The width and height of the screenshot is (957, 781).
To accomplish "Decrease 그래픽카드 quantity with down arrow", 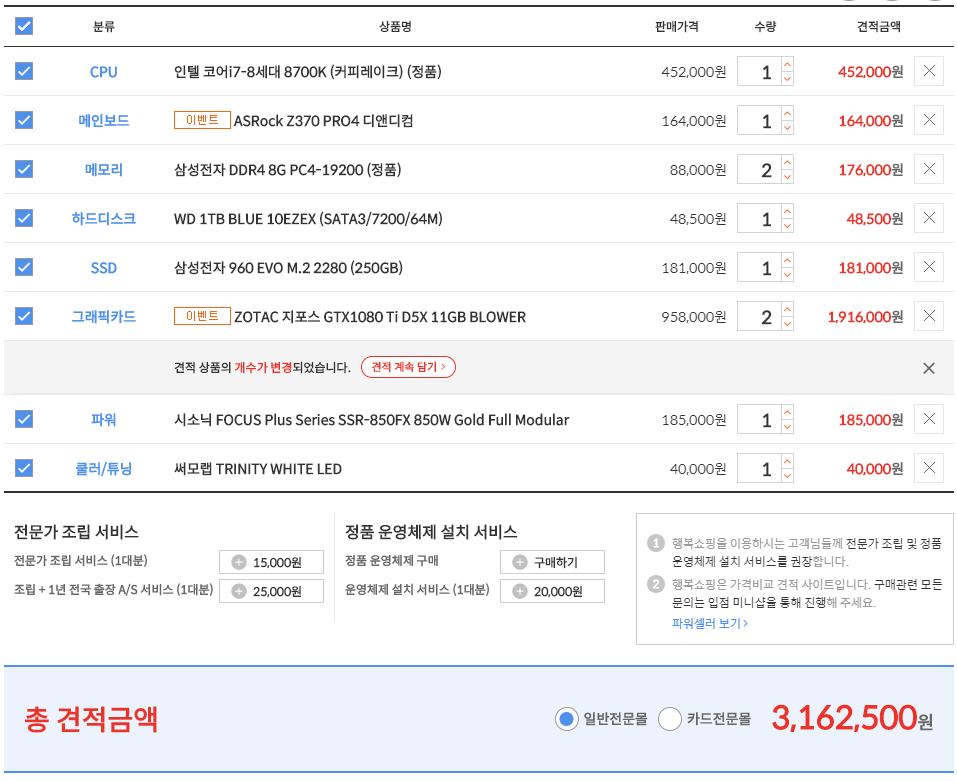I will coord(787,323).
